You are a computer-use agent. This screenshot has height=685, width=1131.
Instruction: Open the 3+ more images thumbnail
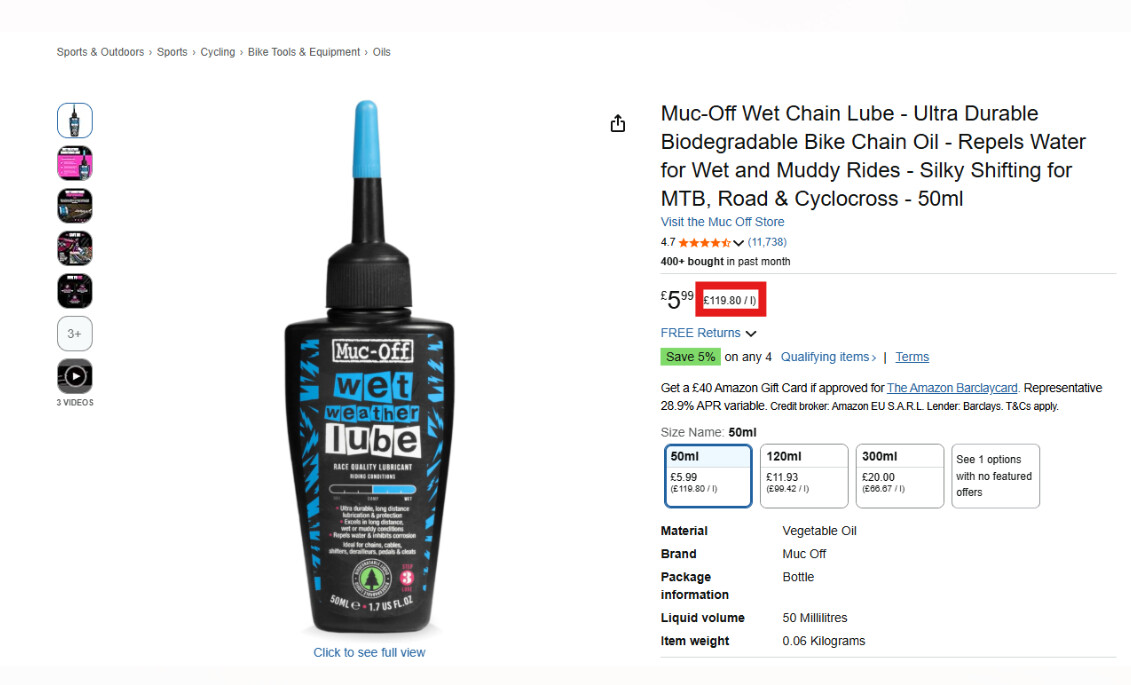pos(75,333)
